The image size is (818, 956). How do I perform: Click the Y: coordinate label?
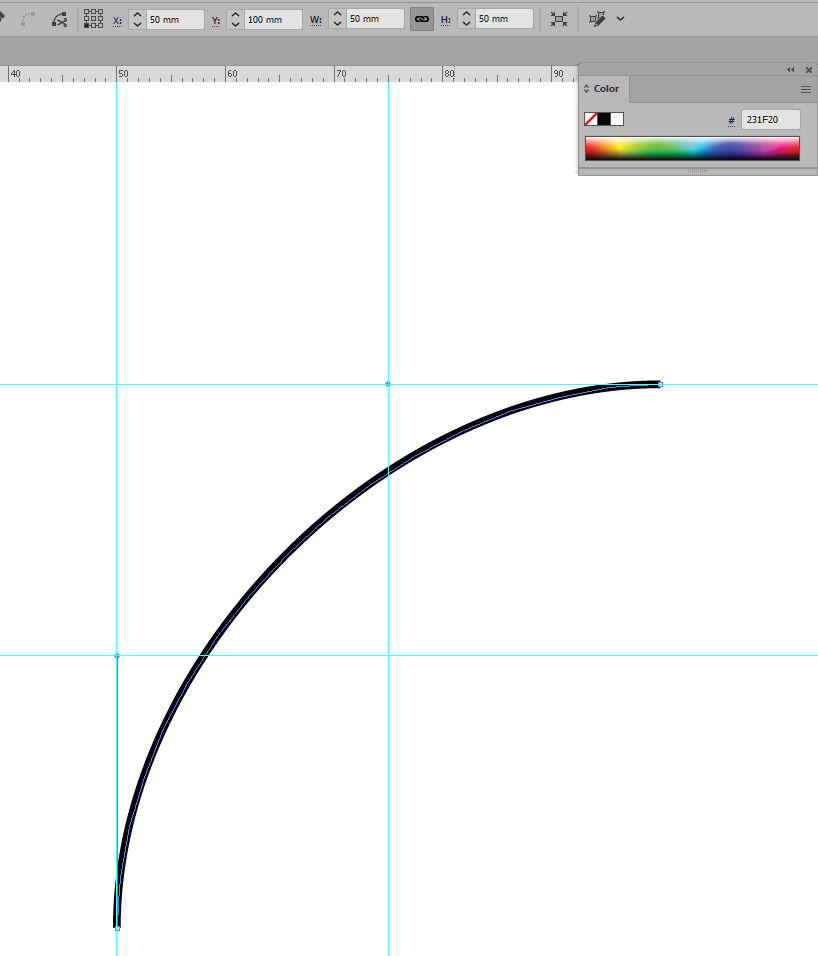(x=216, y=21)
